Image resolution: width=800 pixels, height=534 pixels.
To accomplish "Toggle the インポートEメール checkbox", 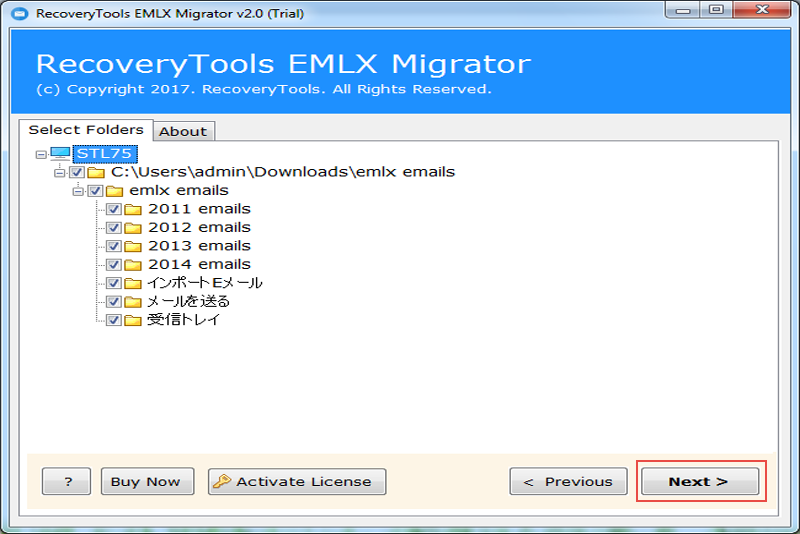I will click(114, 283).
